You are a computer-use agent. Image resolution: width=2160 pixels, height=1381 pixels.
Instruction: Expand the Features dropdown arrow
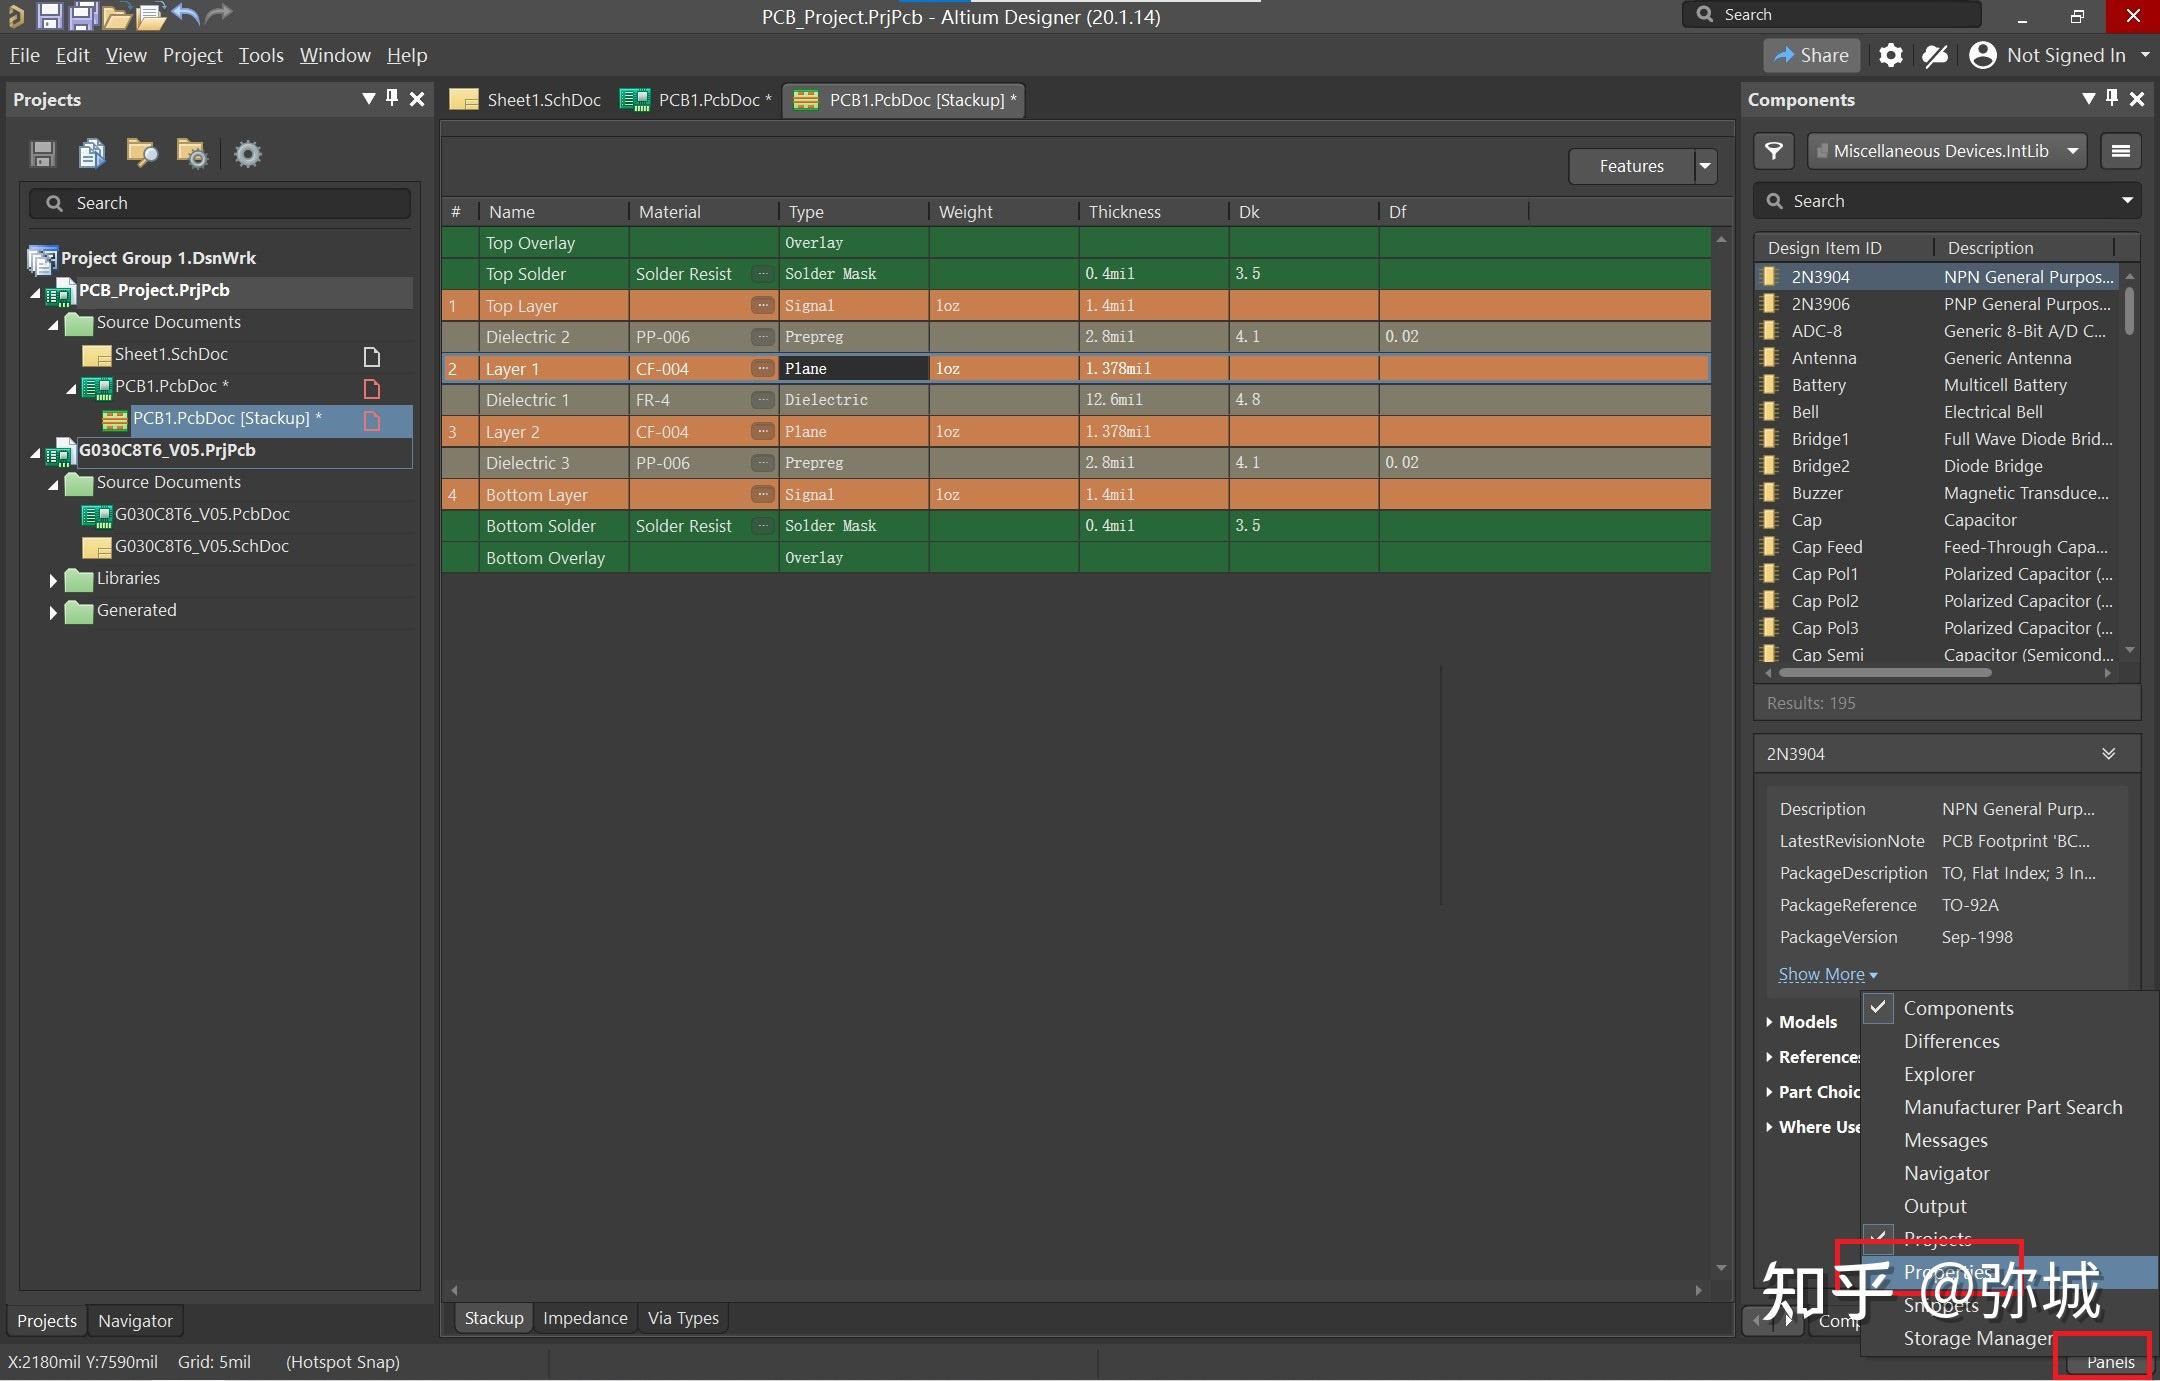tap(1705, 166)
